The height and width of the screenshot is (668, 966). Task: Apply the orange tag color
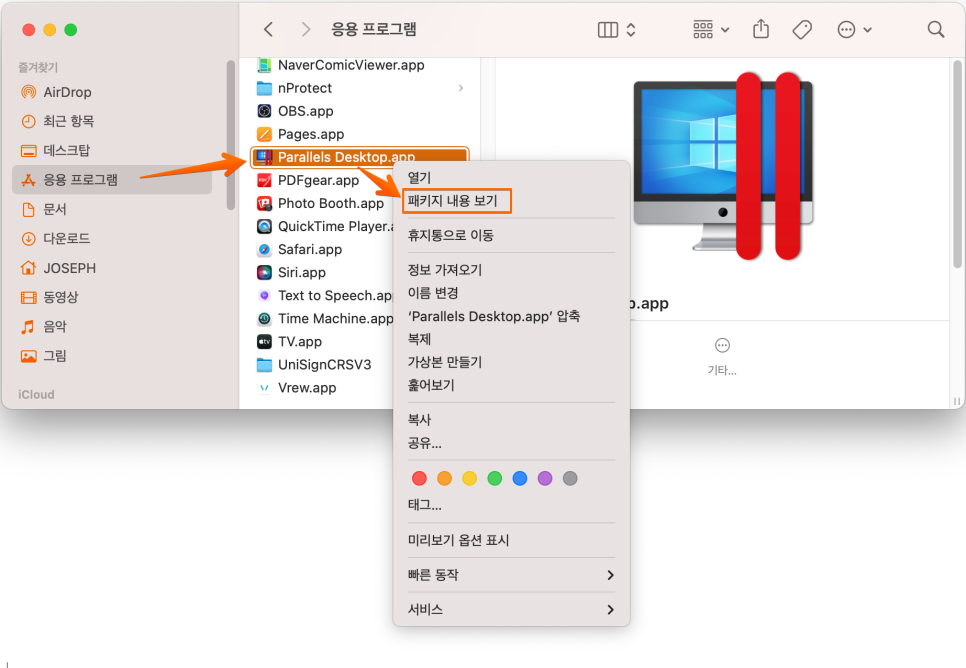click(x=444, y=478)
